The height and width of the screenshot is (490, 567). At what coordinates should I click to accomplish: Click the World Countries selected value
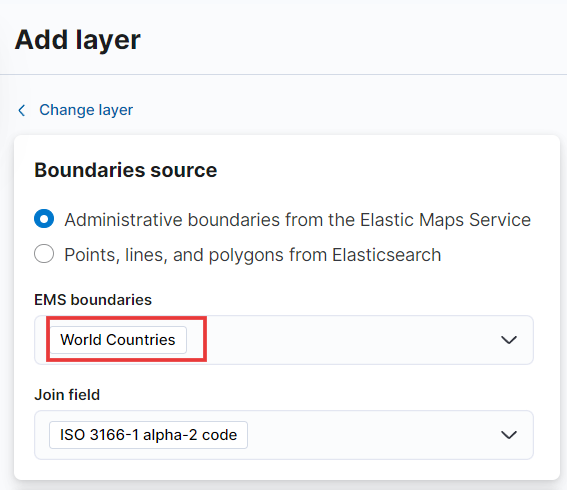click(118, 340)
